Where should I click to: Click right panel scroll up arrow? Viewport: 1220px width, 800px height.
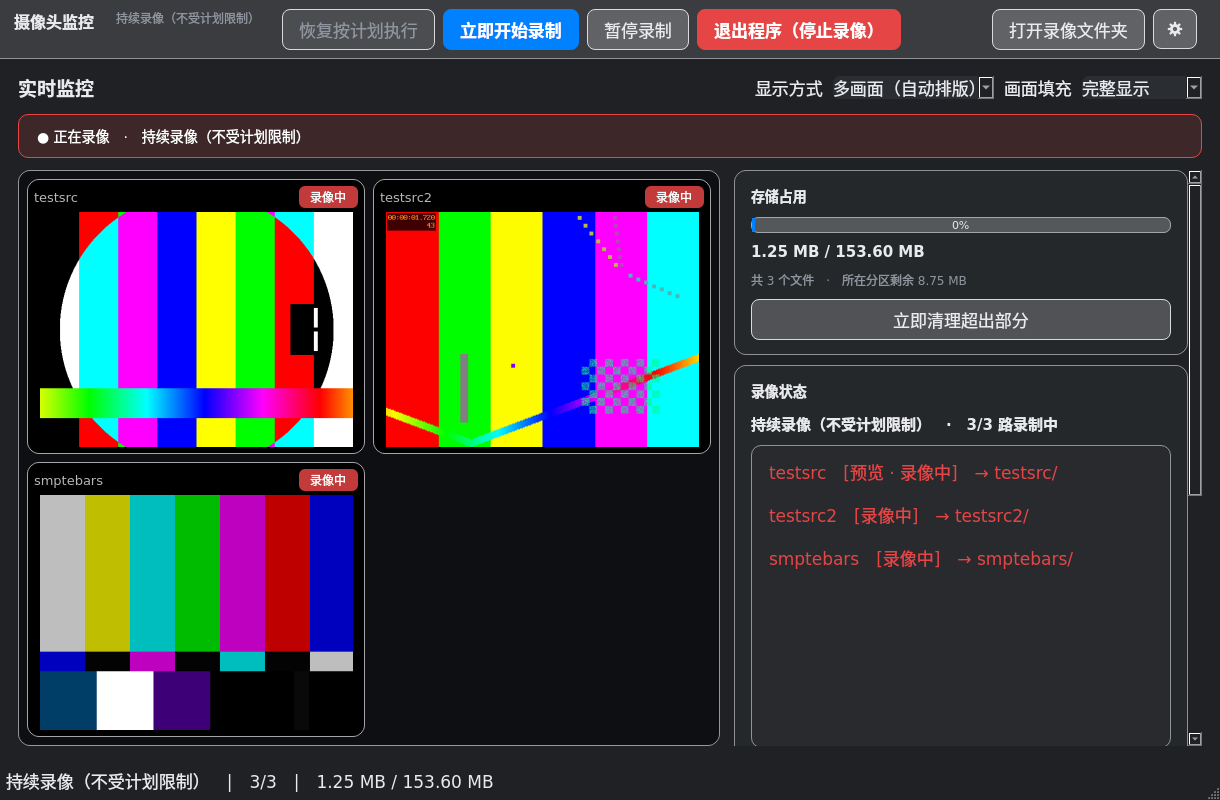[x=1195, y=177]
